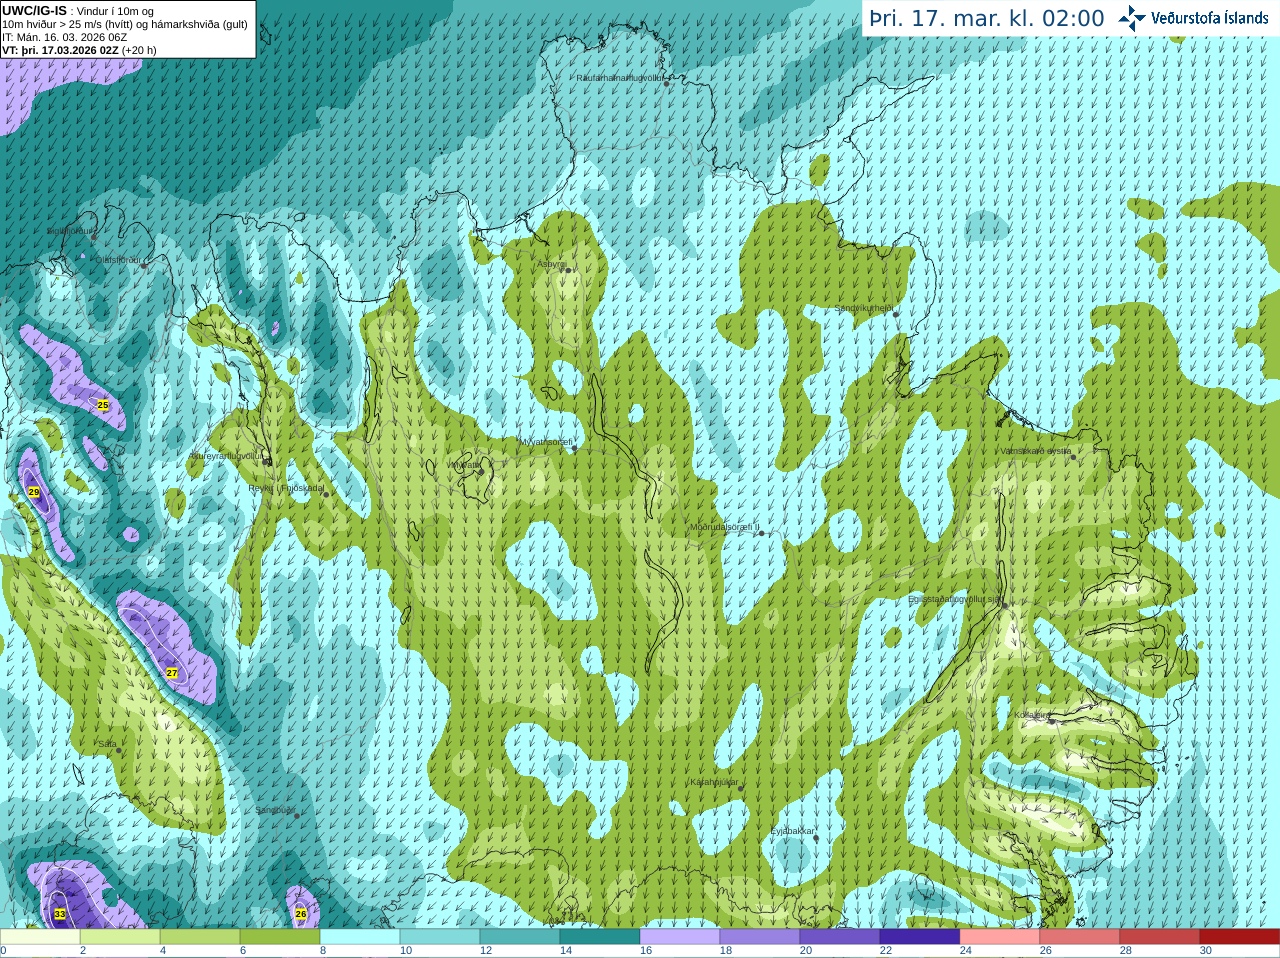Viewport: 1280px width, 958px height.
Task: Pick the 16–18 m/s lavender legend swatch
Action: click(680, 937)
